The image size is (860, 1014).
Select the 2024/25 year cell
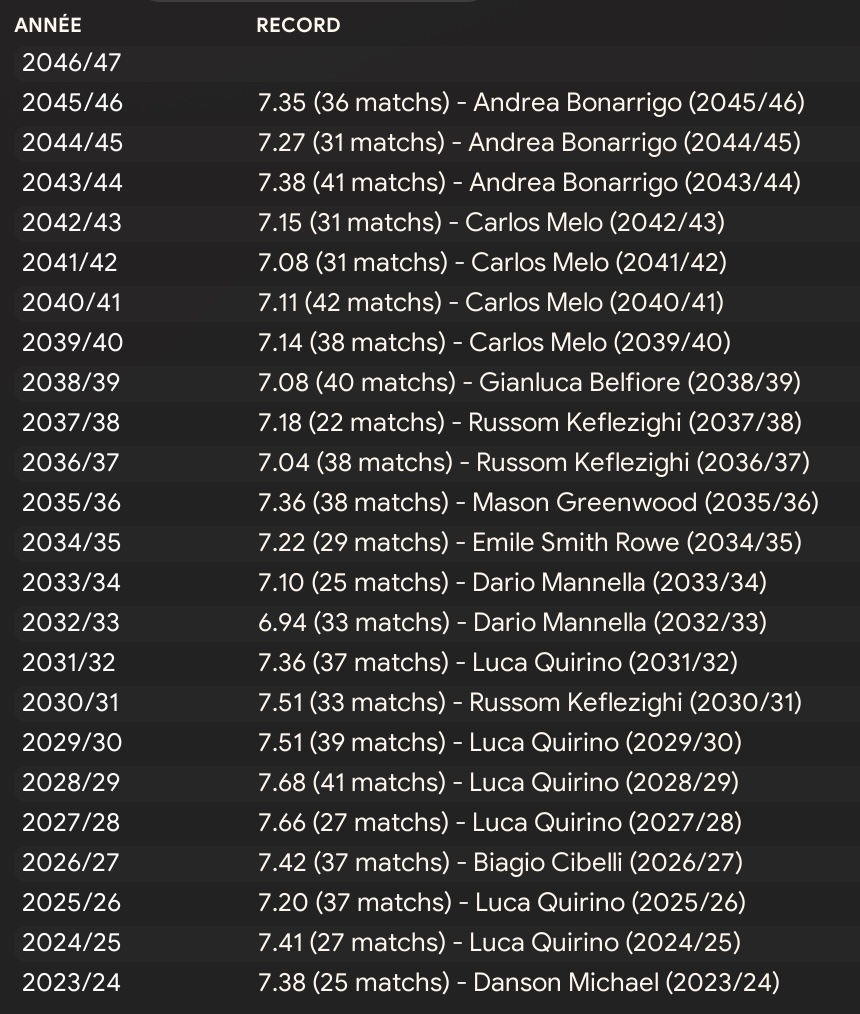(71, 943)
